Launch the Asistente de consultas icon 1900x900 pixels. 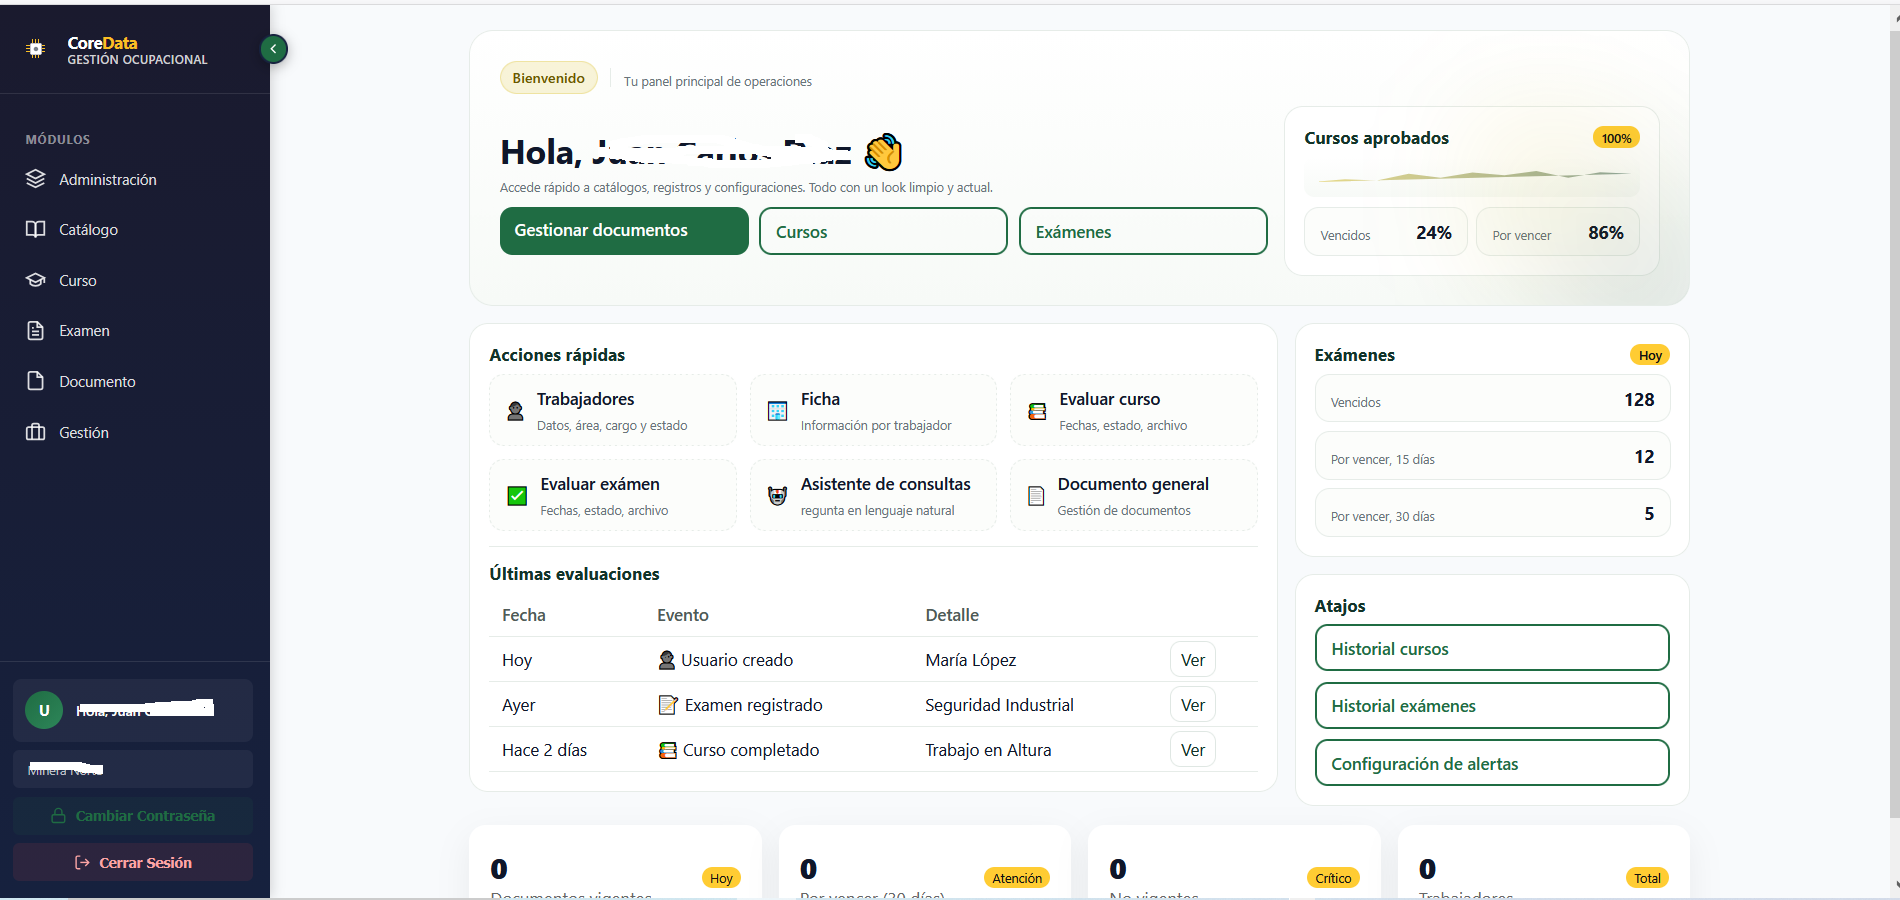point(777,496)
